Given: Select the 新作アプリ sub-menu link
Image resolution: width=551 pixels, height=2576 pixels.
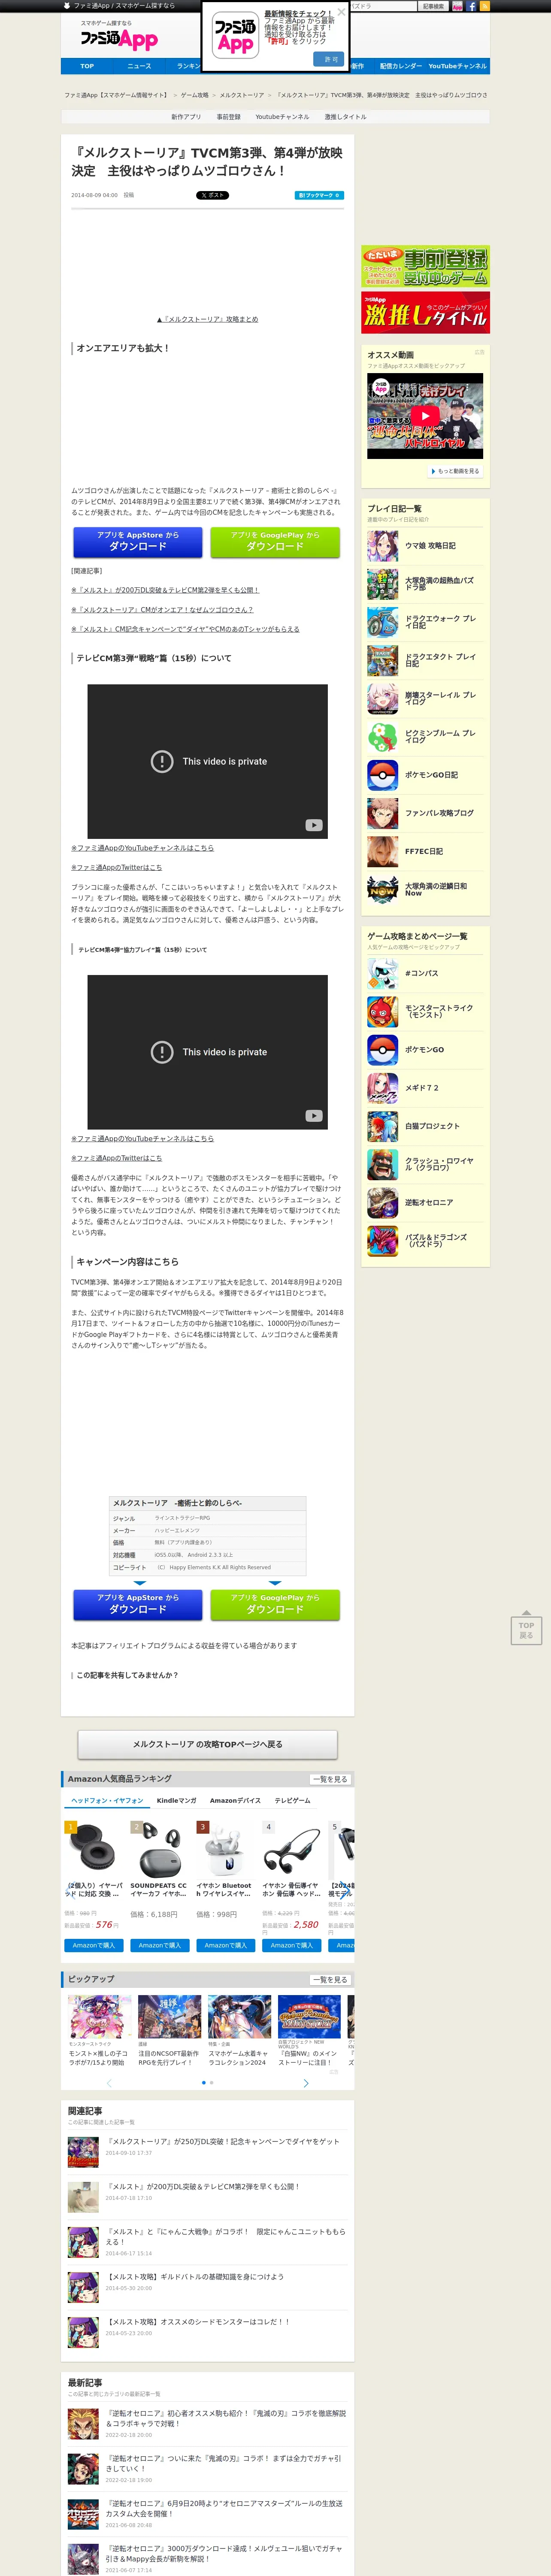Looking at the screenshot, I should tap(186, 117).
